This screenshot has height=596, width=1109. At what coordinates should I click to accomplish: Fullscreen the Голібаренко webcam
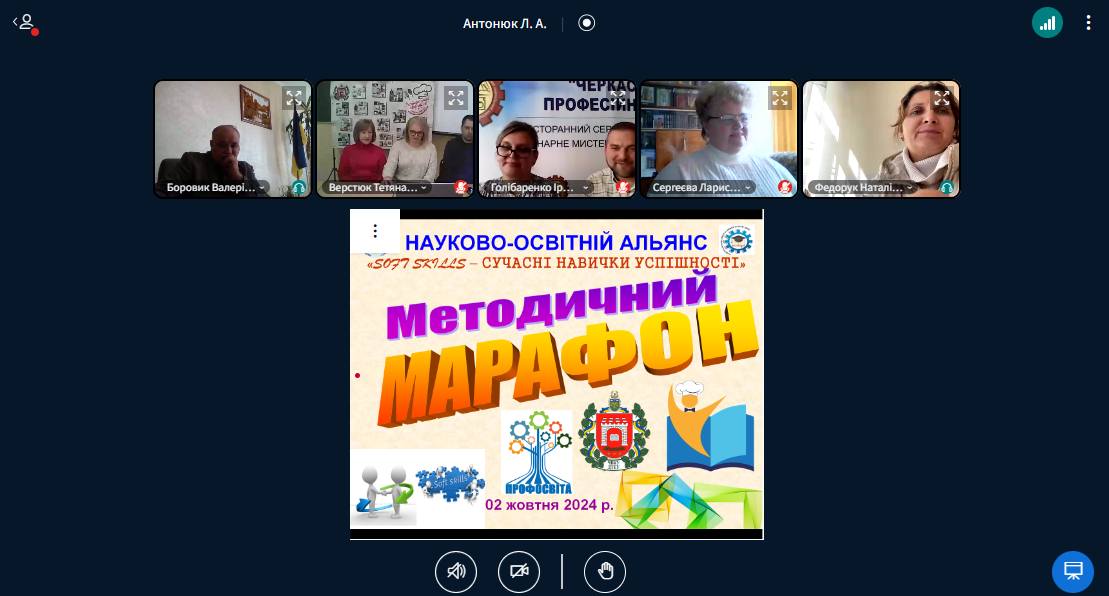pos(618,98)
